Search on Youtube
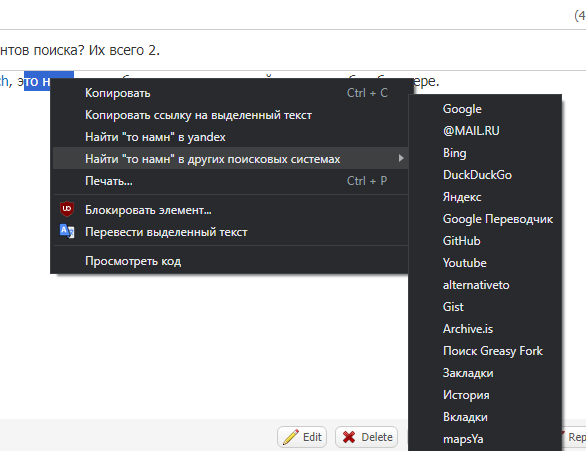This screenshot has height=451, width=586. point(485,263)
